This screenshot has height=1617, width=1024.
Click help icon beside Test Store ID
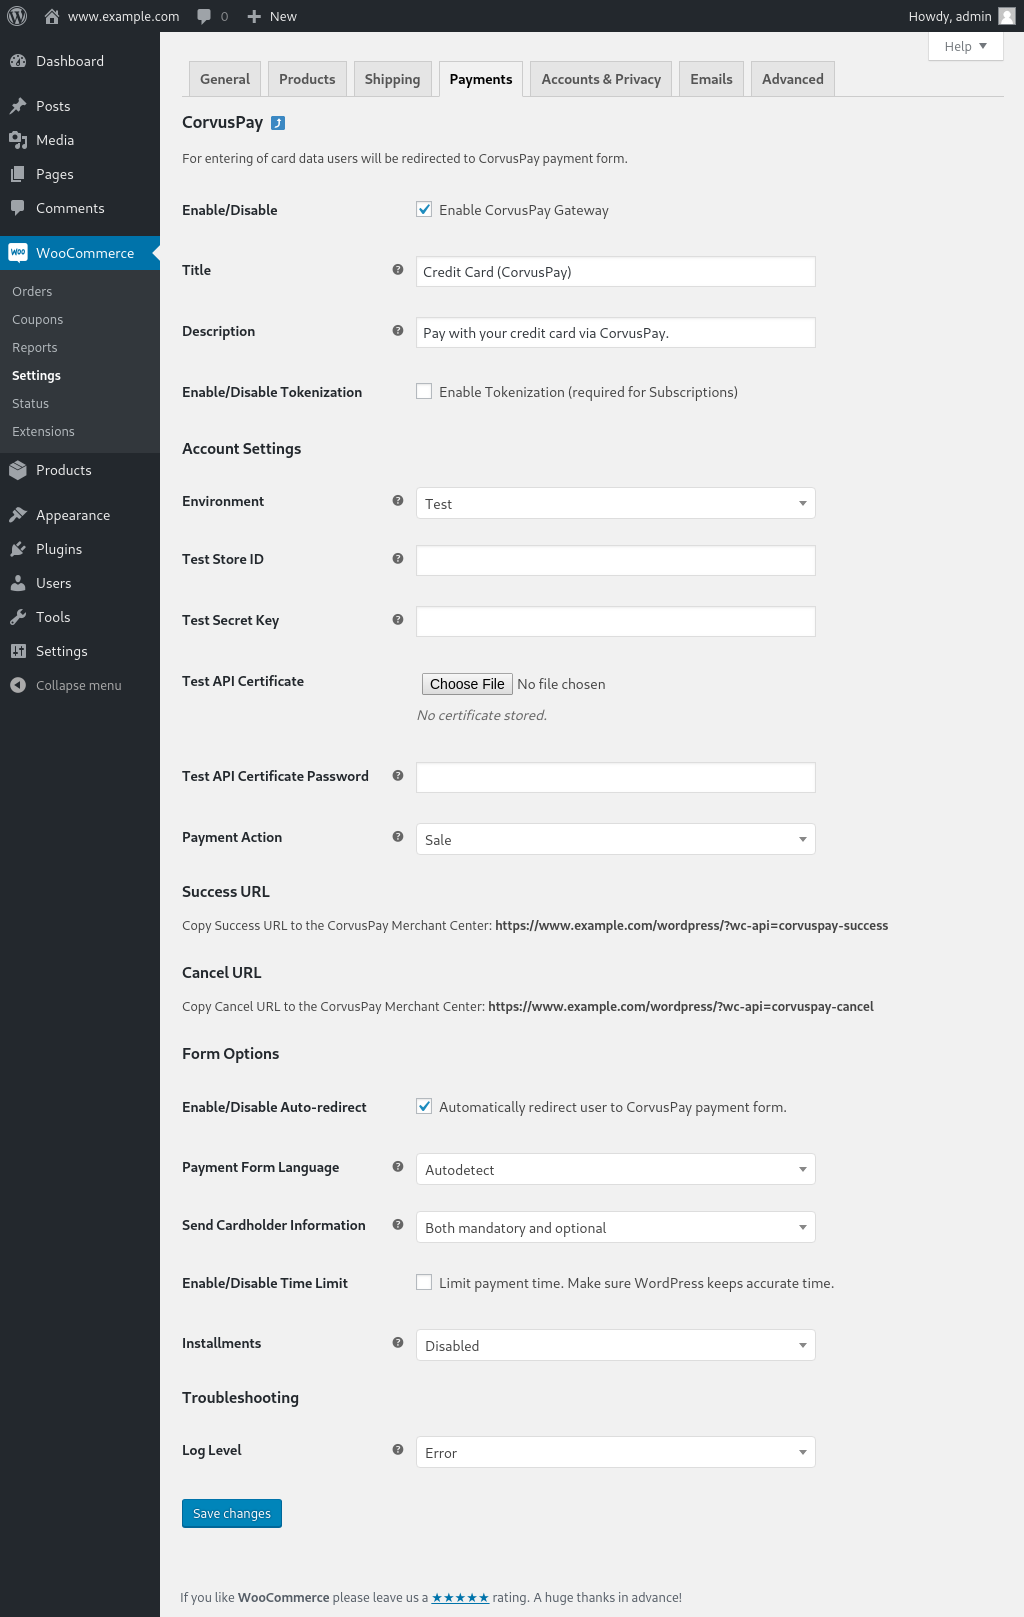398,559
